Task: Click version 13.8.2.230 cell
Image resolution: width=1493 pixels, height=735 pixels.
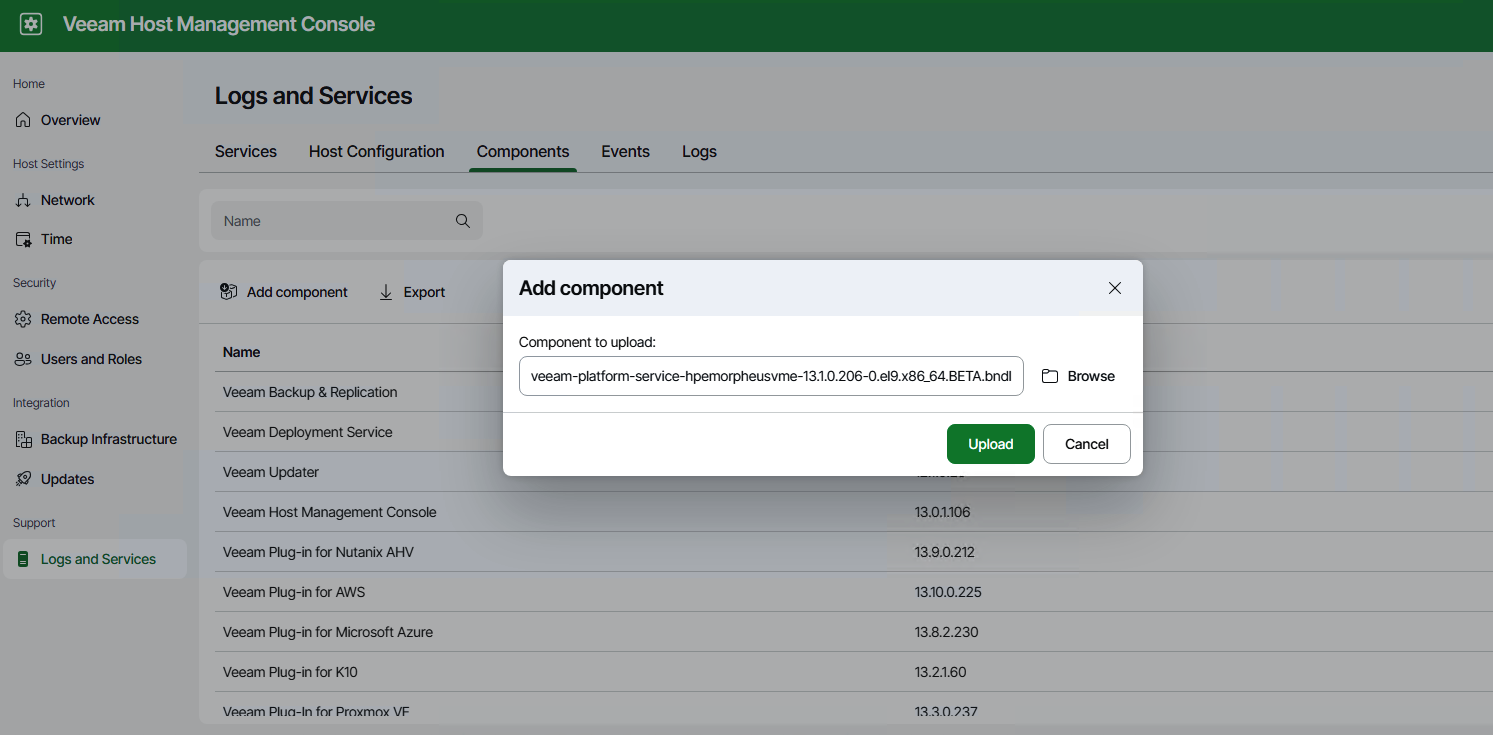Action: (x=946, y=632)
